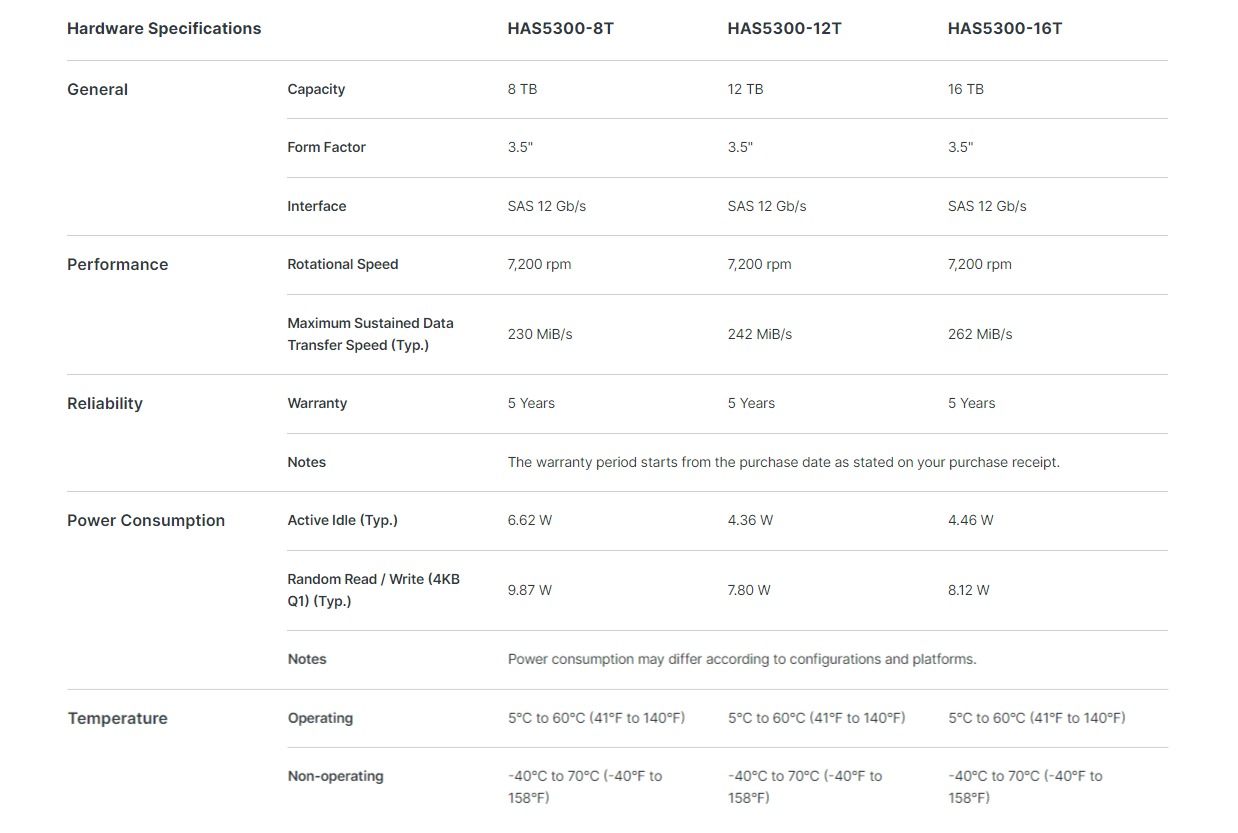Image resolution: width=1238 pixels, height=833 pixels.
Task: Click the Power Consumption section label
Action: 146,520
